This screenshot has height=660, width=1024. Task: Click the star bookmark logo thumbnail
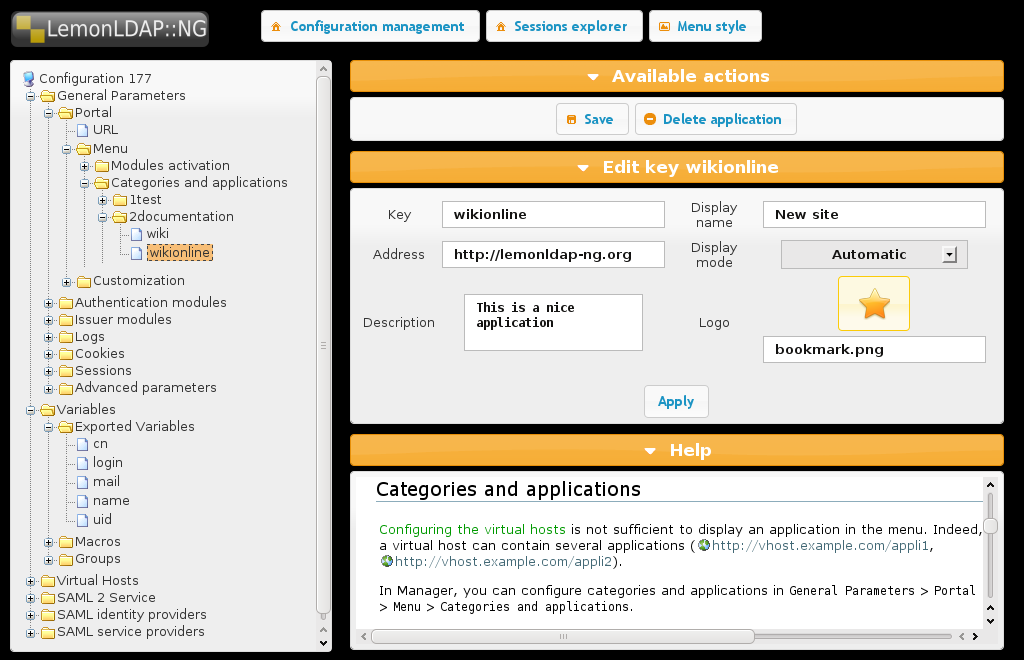pyautogui.click(x=874, y=304)
